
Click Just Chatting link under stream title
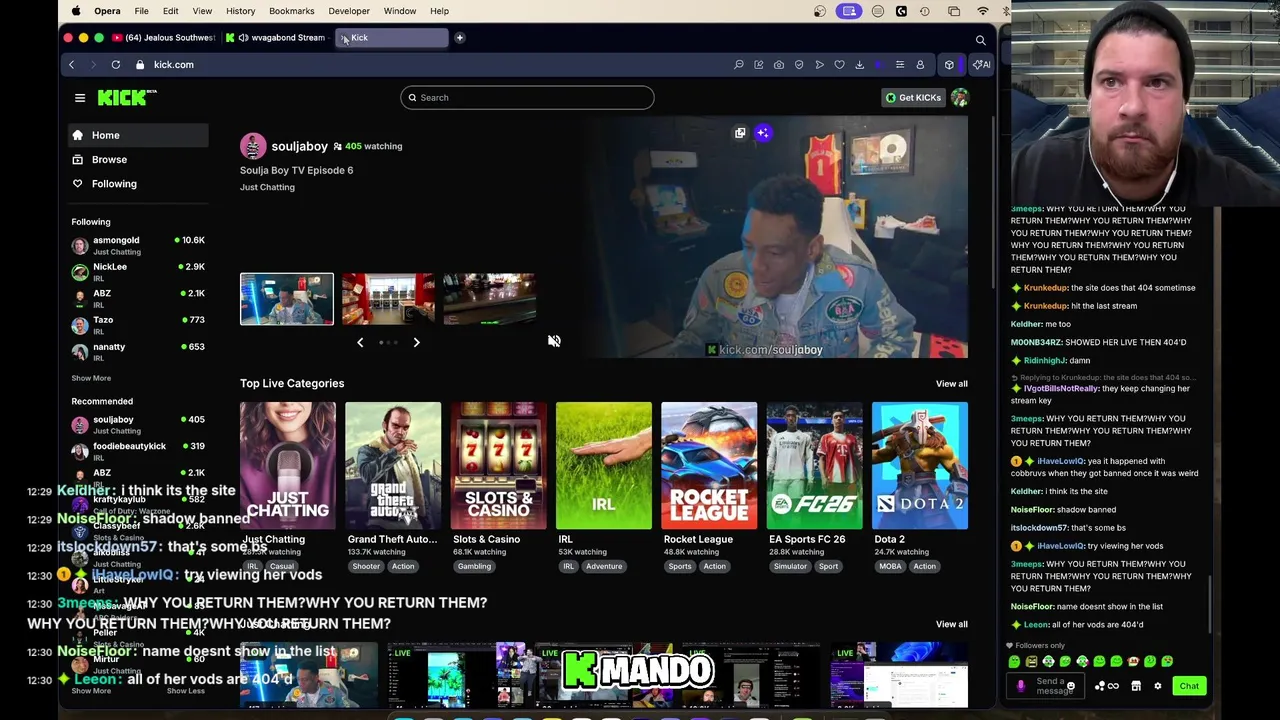point(267,187)
